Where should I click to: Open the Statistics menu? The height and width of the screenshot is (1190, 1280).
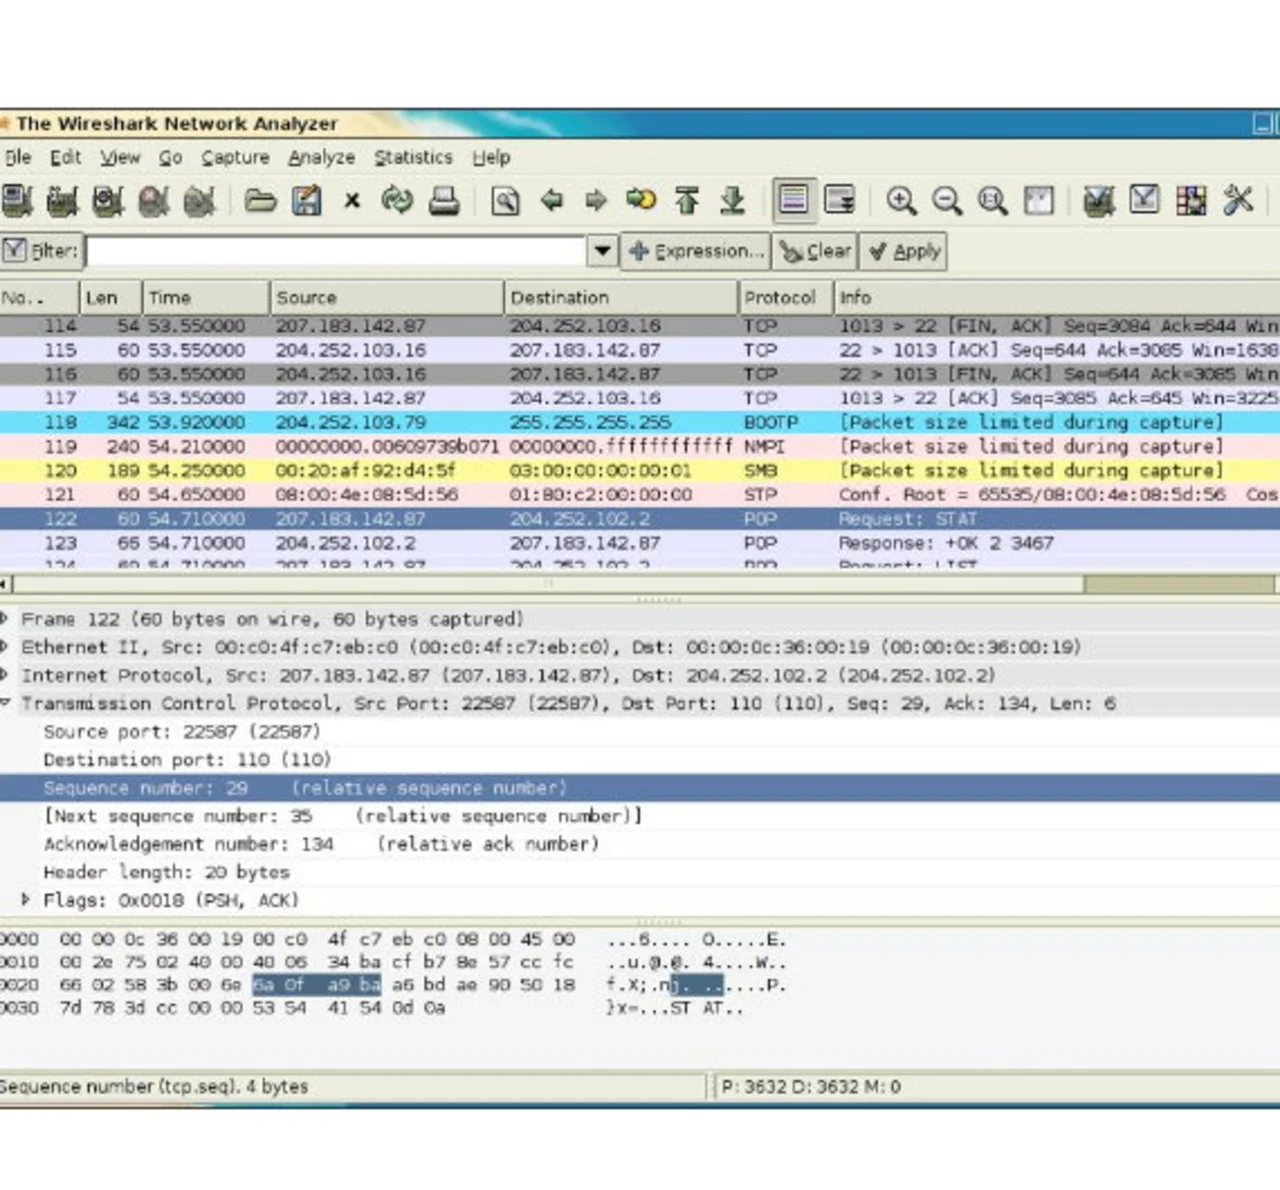tap(413, 157)
